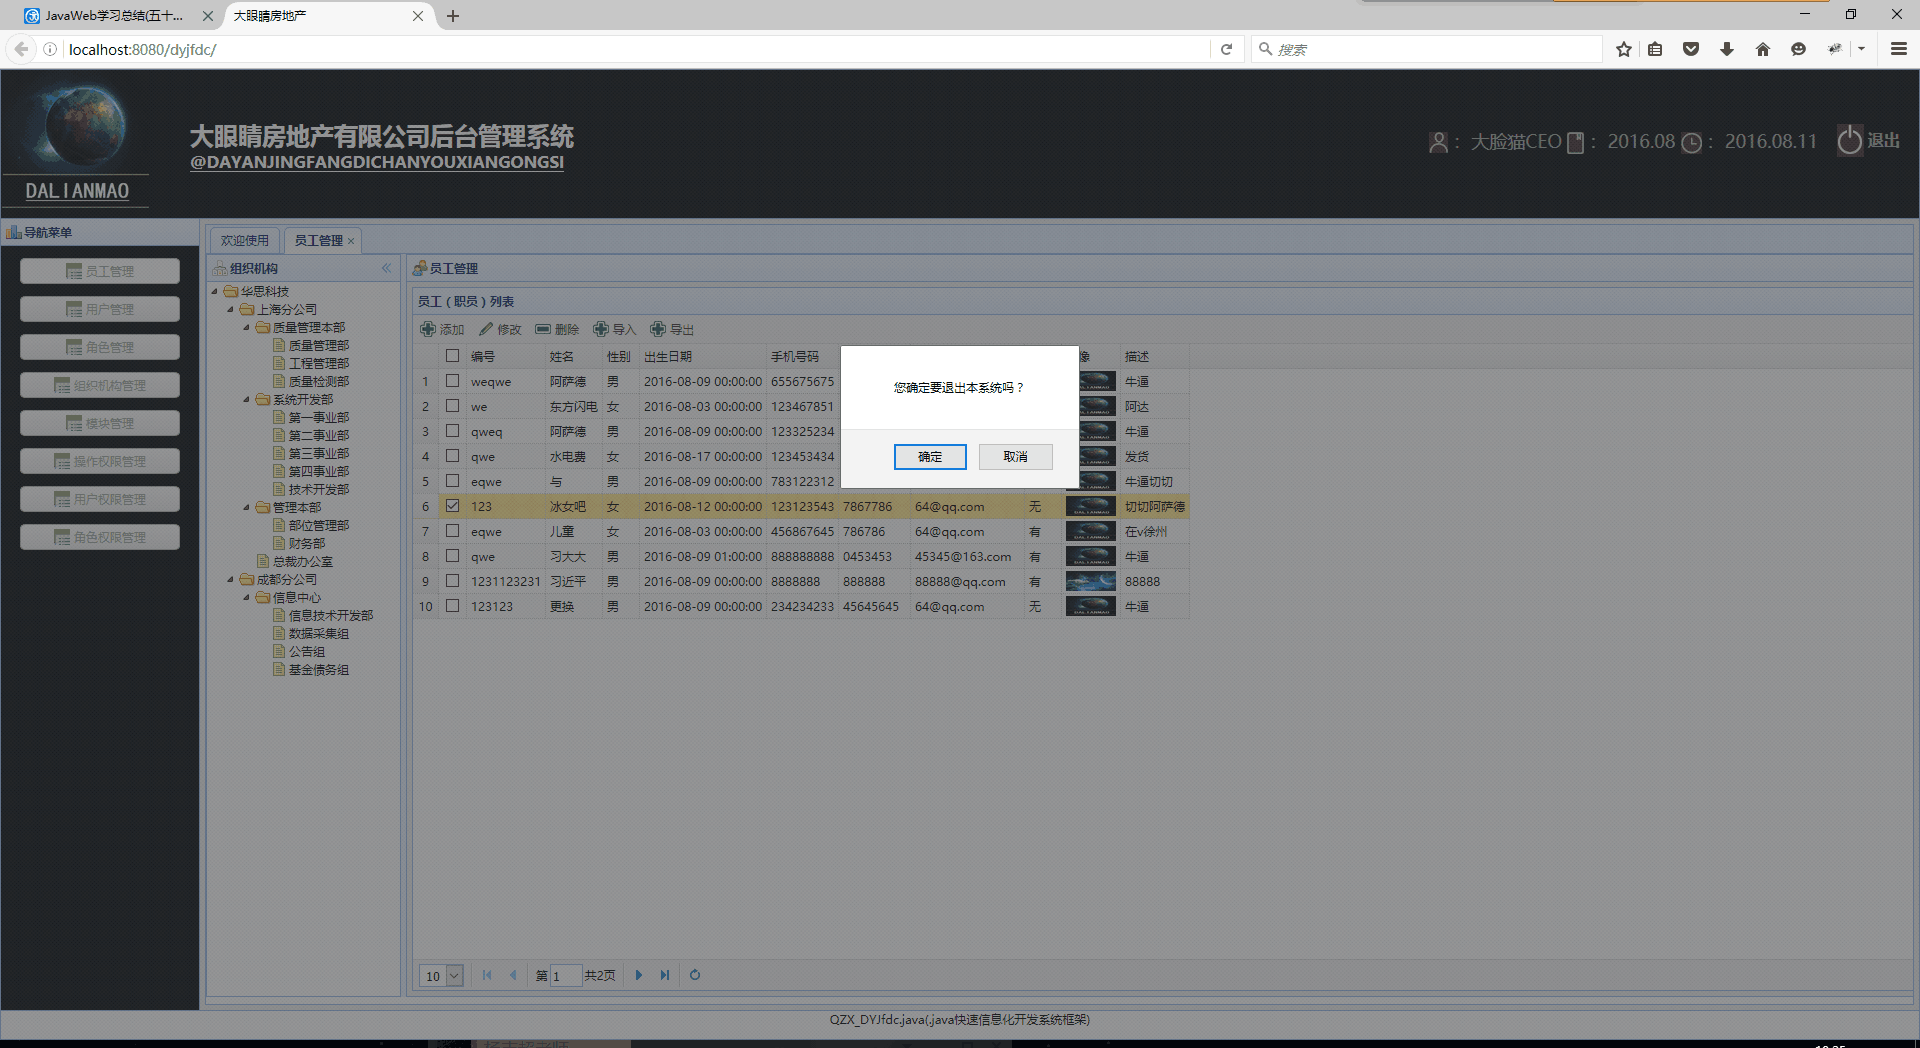
Task: Collapse the 系统开发部 tree node
Action: coord(247,399)
